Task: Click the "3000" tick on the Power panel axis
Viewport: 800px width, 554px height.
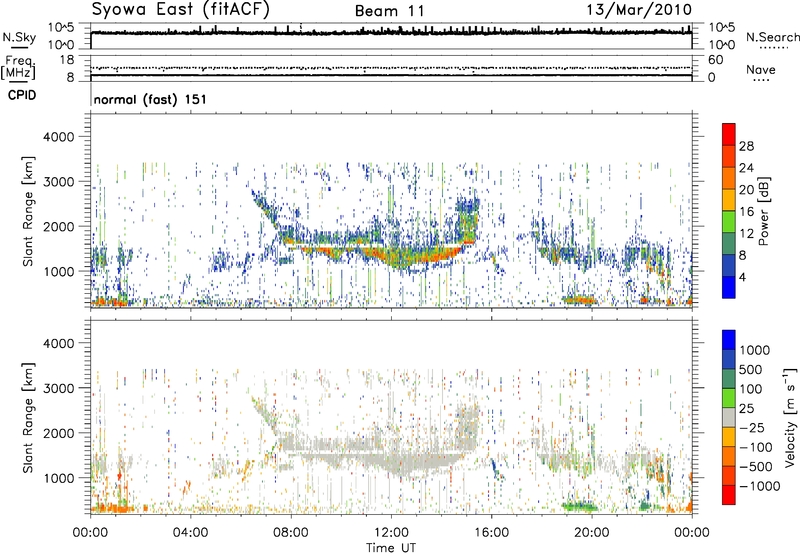Action: tap(59, 182)
